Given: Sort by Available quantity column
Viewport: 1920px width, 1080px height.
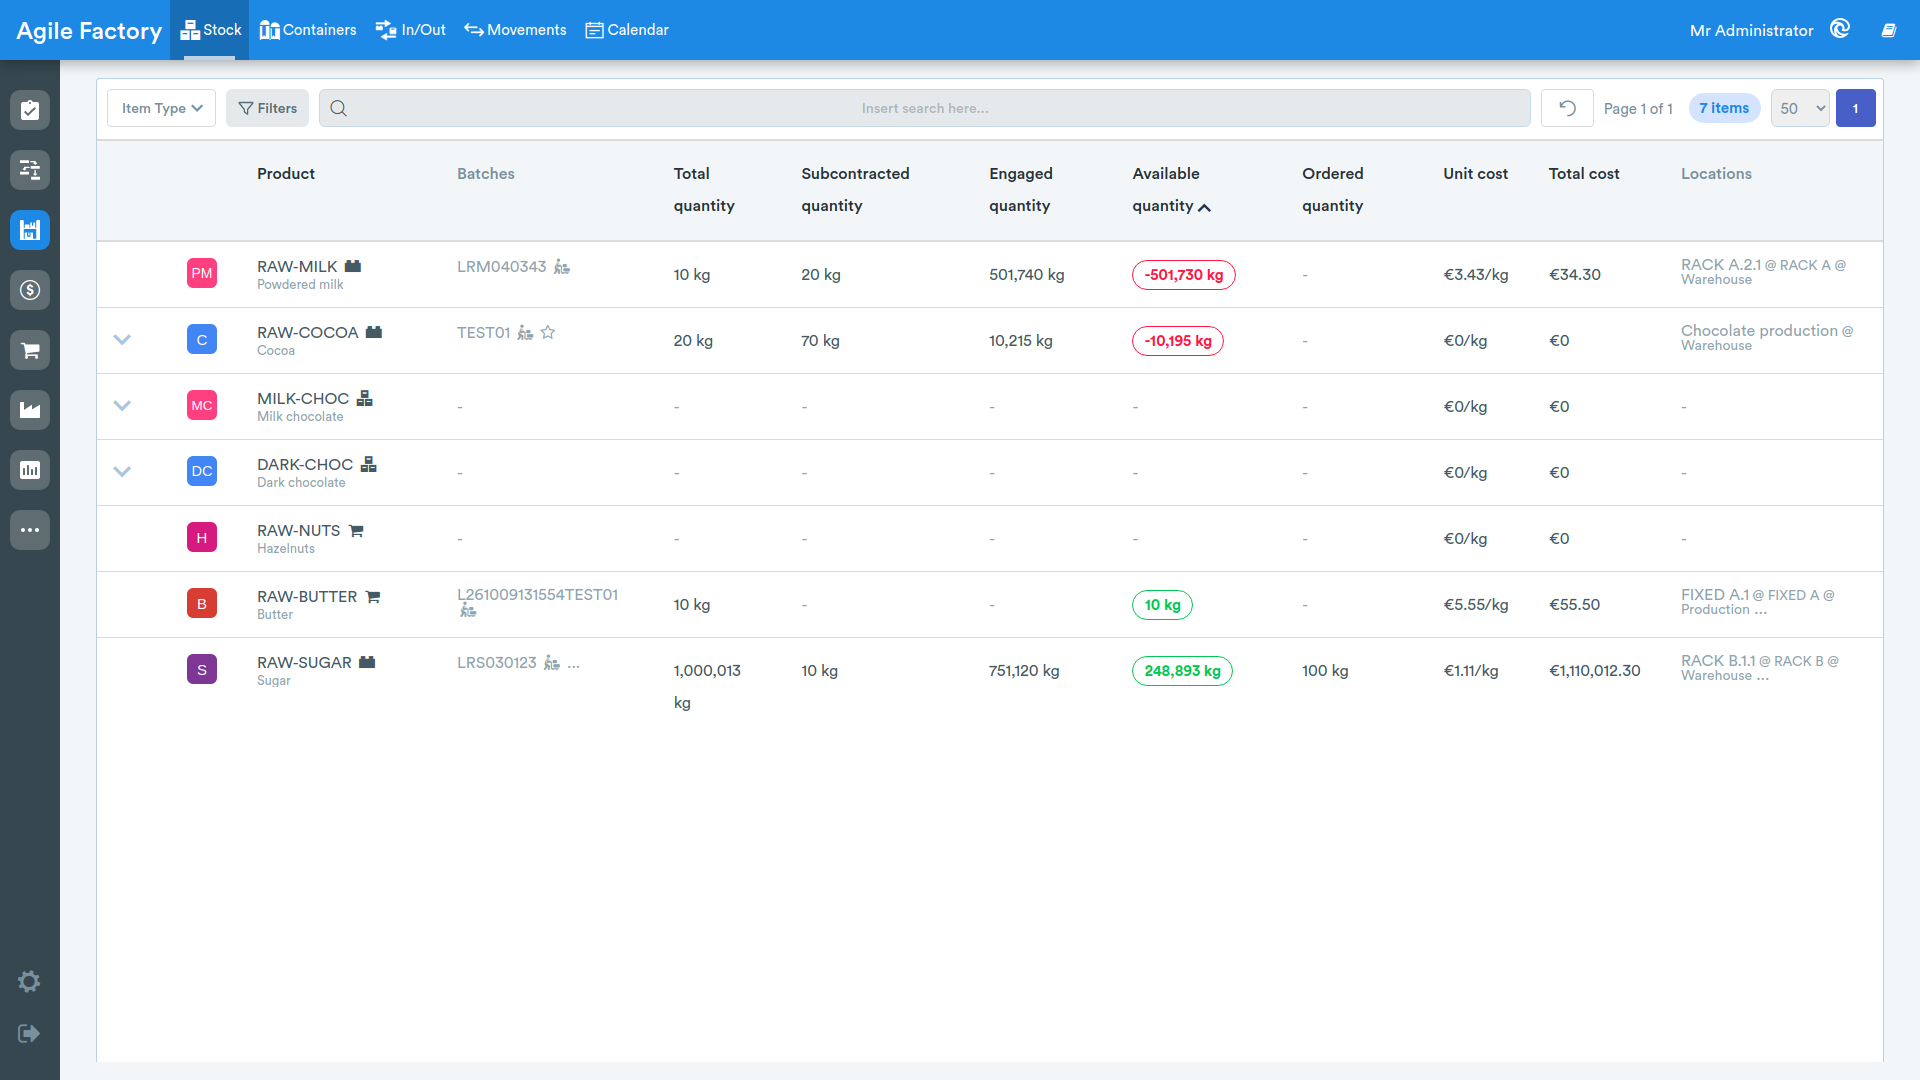Looking at the screenshot, I should point(1171,190).
